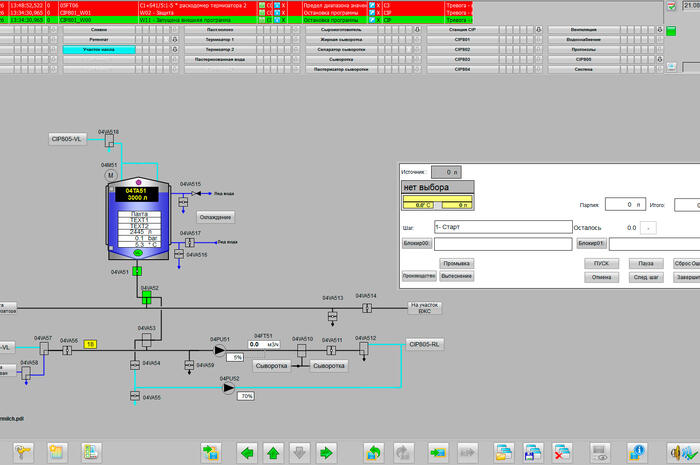The width and height of the screenshot is (700, 465).
Task: Open the Протоколы section
Action: point(584,50)
